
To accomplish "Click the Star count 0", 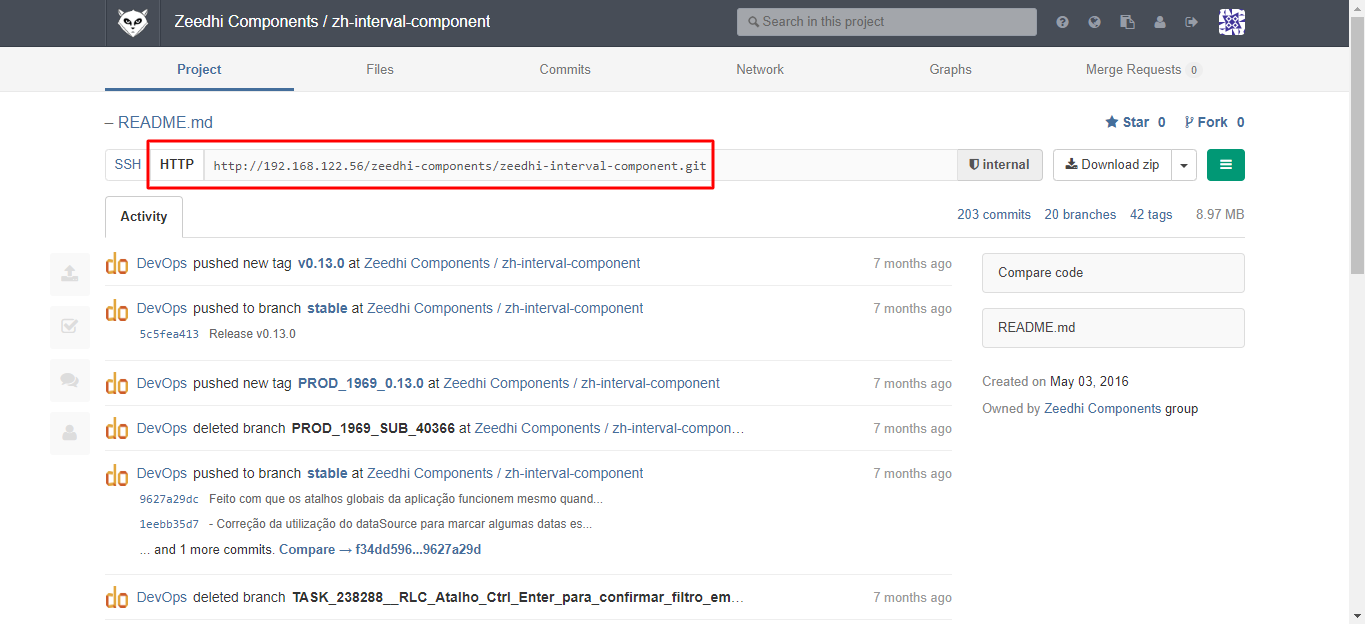I will (x=1161, y=122).
